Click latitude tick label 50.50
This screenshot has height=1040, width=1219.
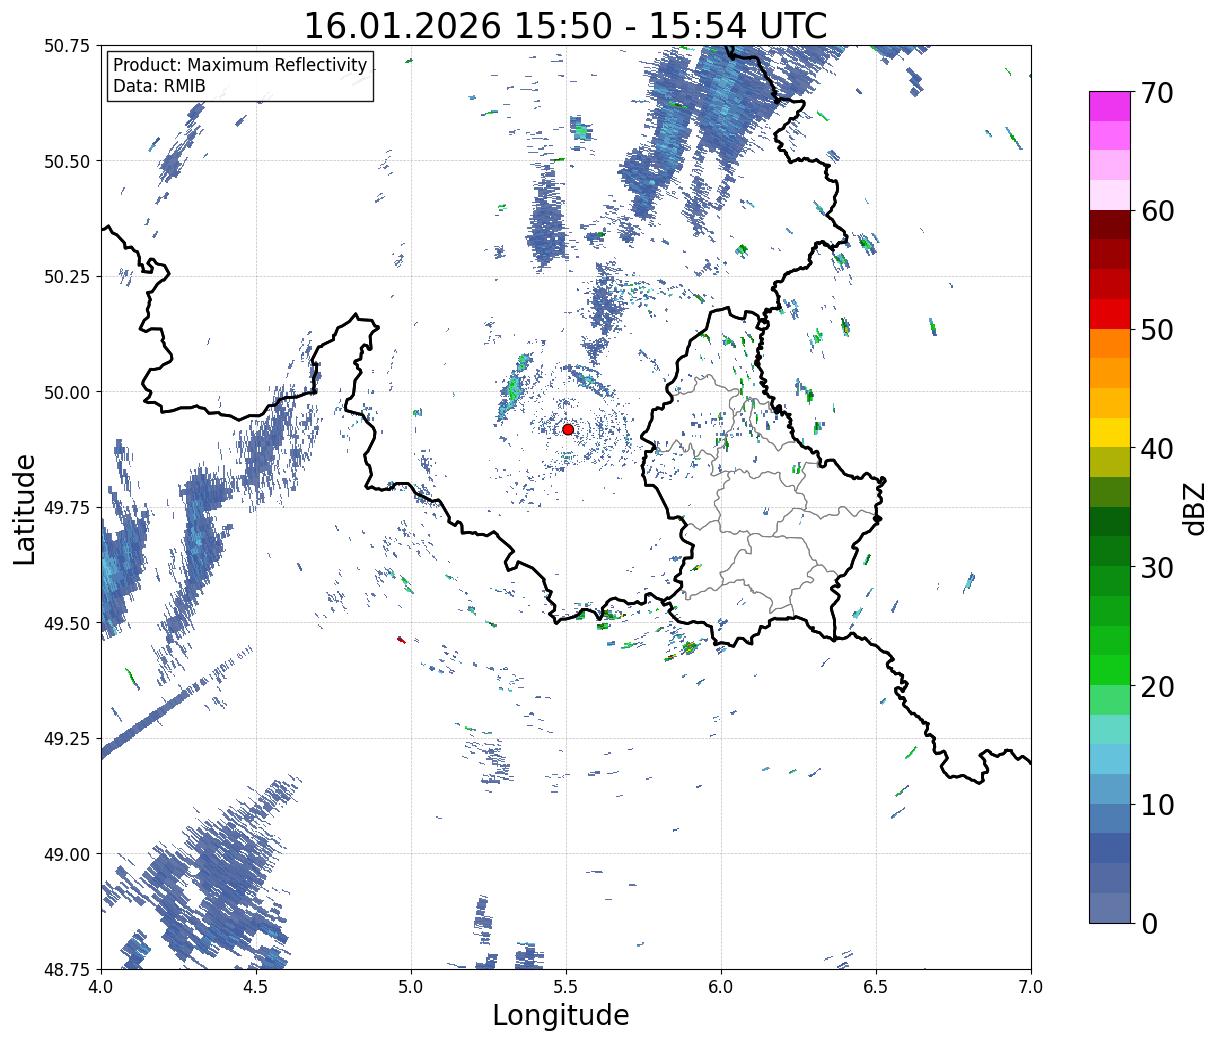click(67, 161)
